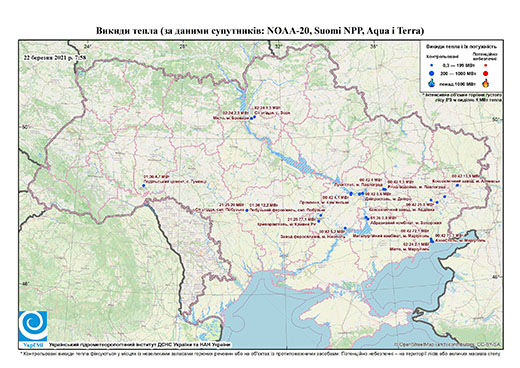
Task: Click the 36° longitude label on top edge
Action: (374, 46)
